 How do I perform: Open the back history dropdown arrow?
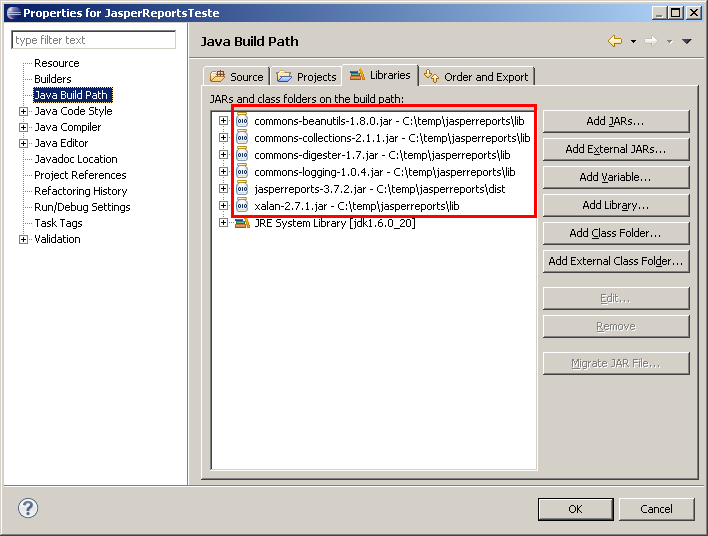point(633,42)
